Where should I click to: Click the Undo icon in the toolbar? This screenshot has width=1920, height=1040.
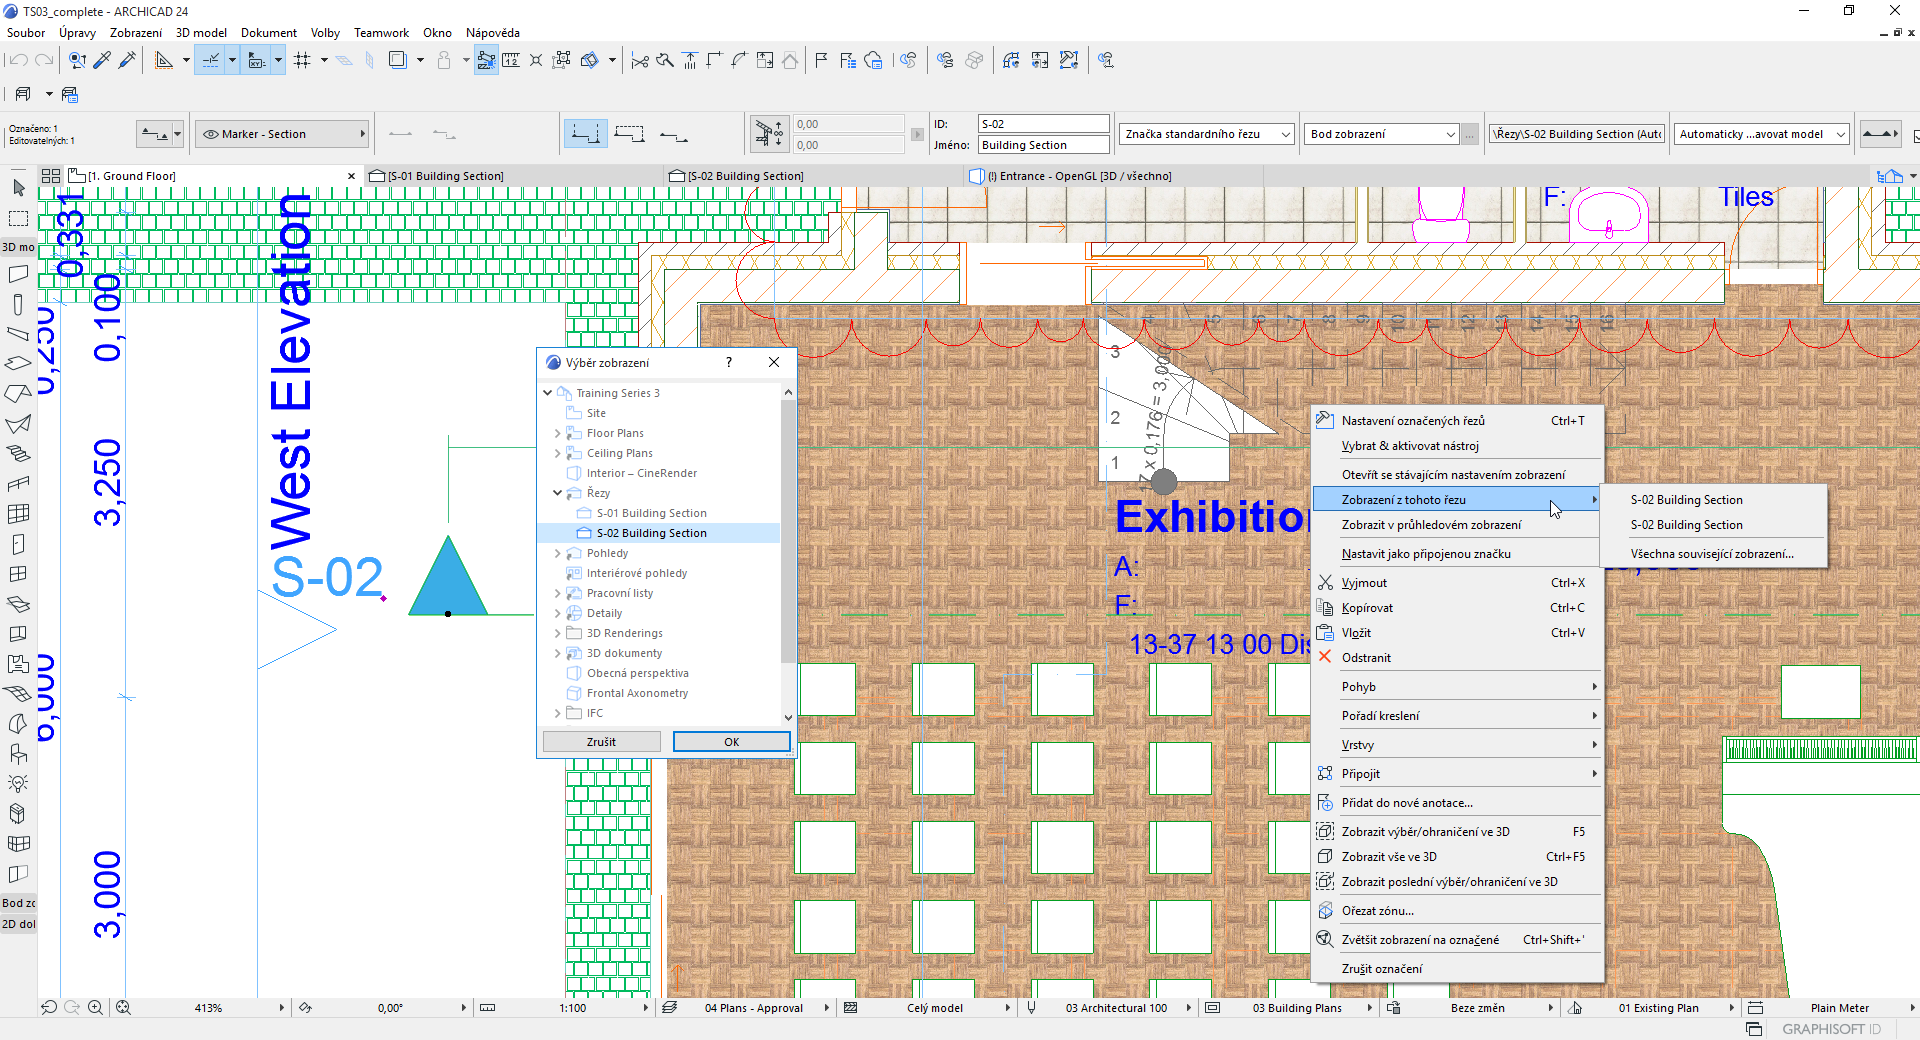pyautogui.click(x=18, y=60)
